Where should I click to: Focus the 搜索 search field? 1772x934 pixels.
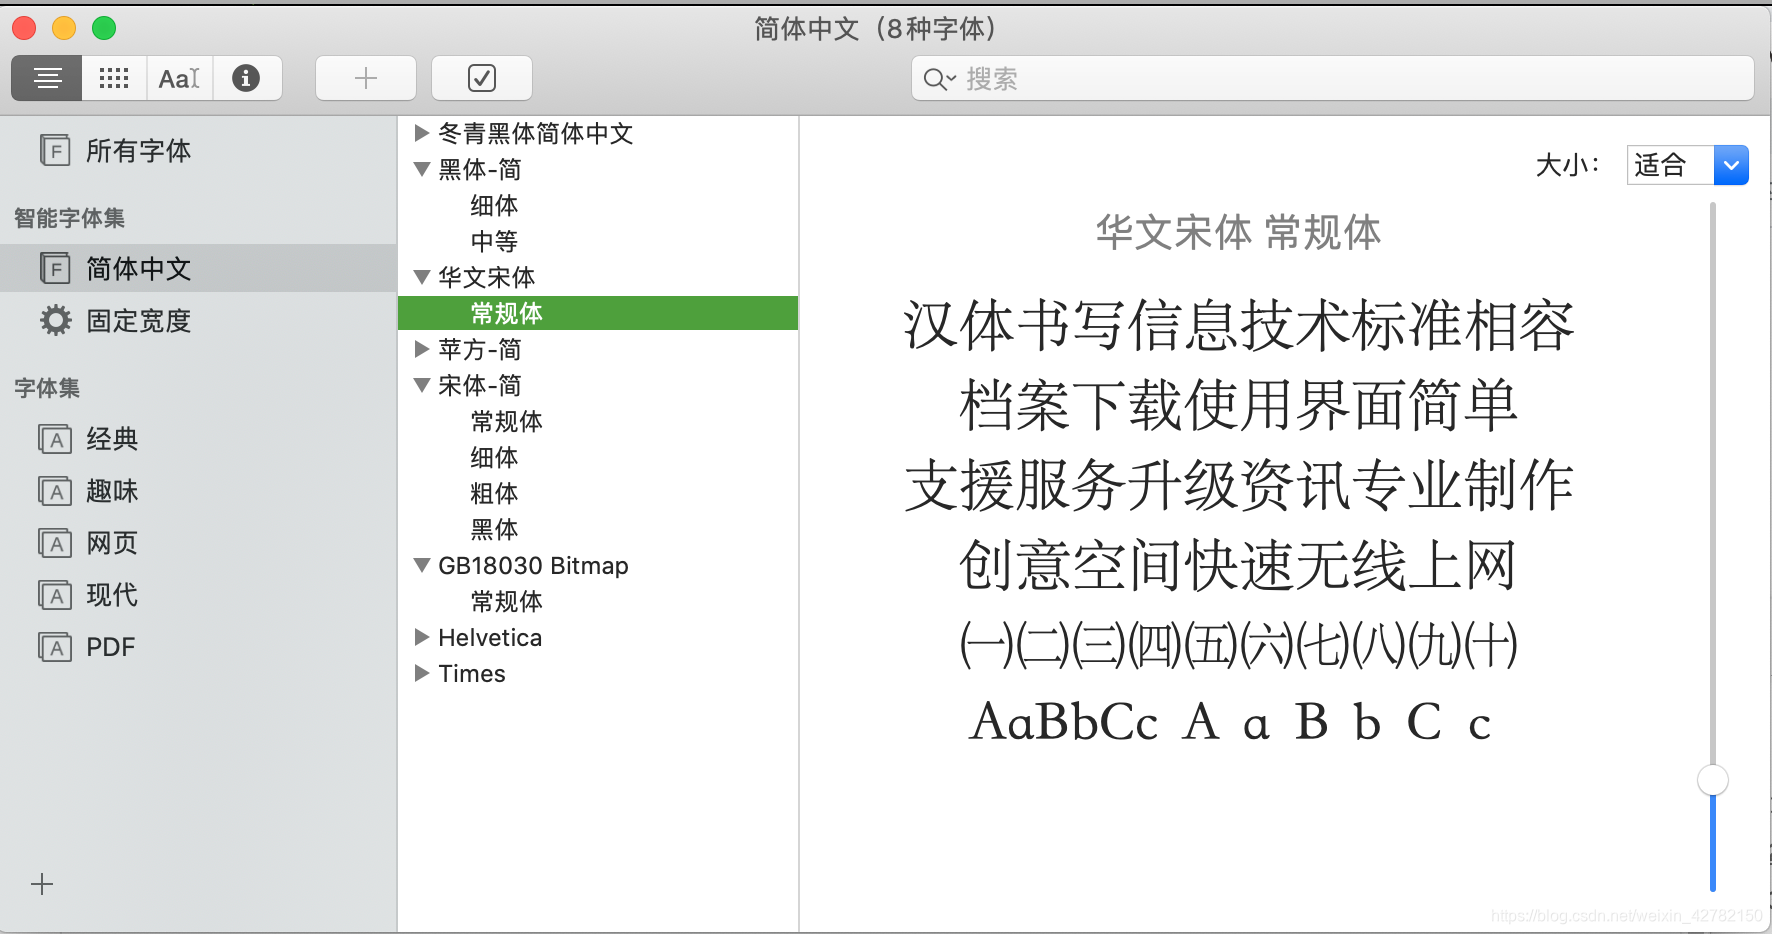tap(1332, 79)
